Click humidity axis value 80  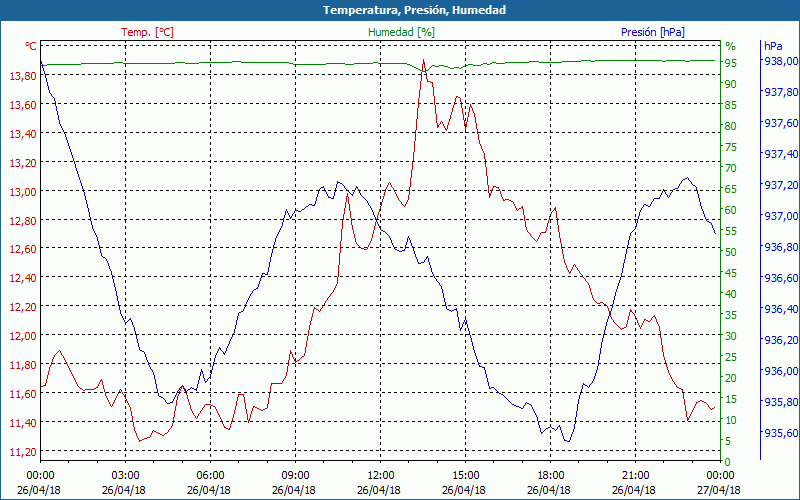(731, 126)
